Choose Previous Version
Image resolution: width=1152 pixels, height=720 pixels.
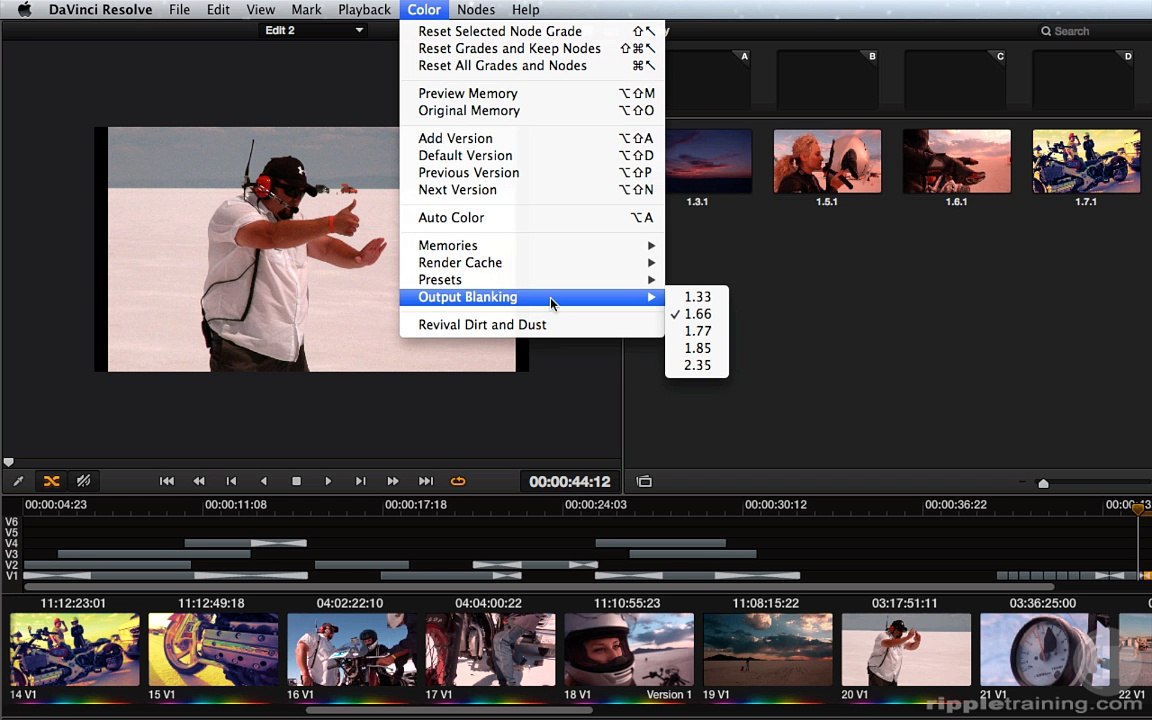(532, 173)
